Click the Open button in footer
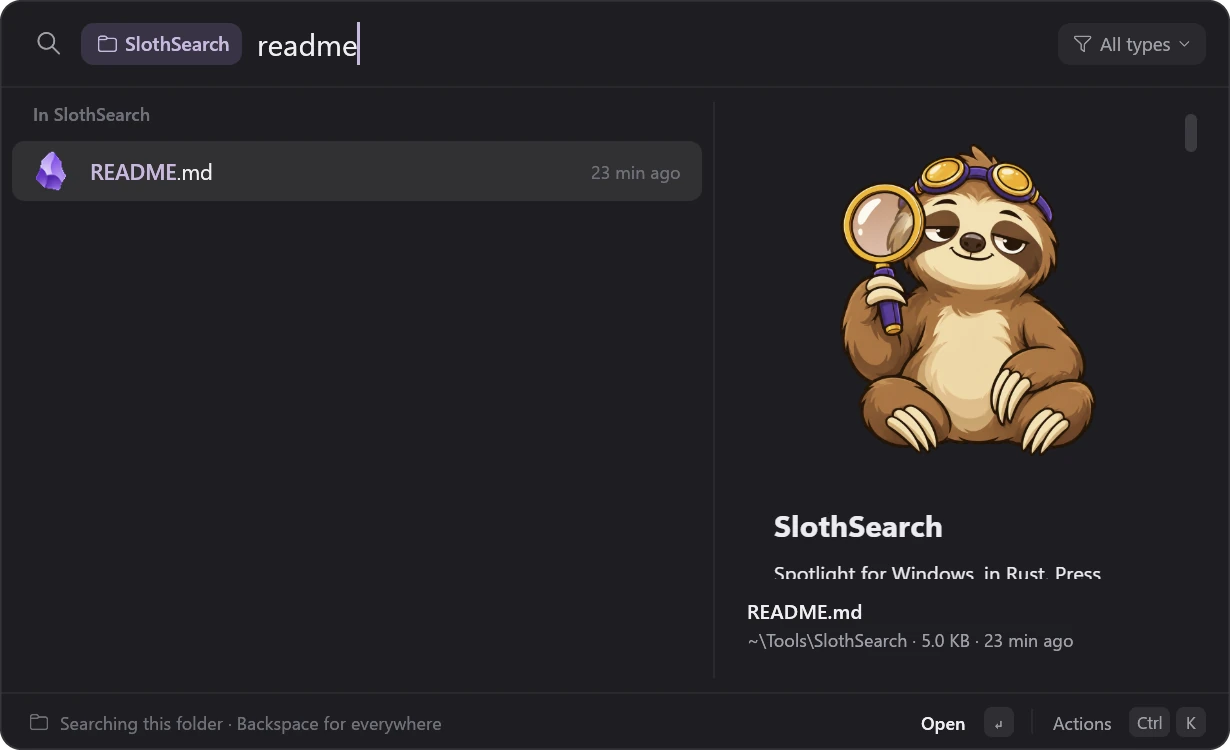 (943, 723)
